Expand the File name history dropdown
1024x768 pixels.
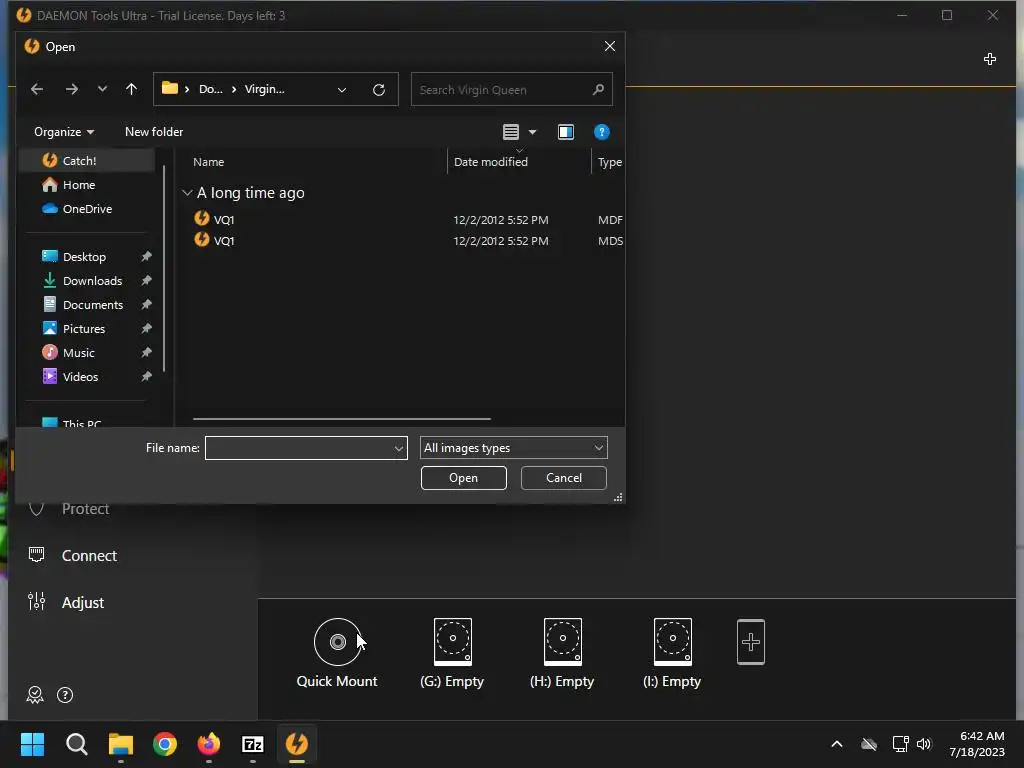tap(398, 449)
